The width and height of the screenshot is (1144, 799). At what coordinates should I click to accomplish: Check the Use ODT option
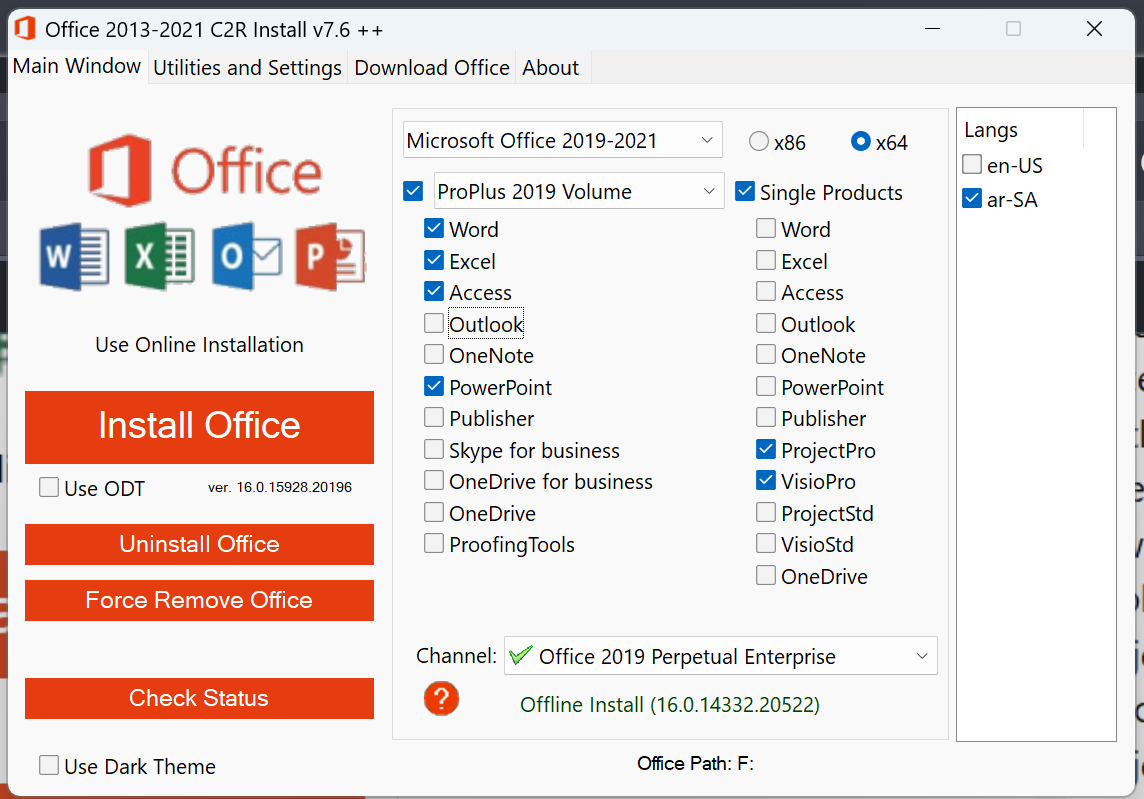[49, 488]
